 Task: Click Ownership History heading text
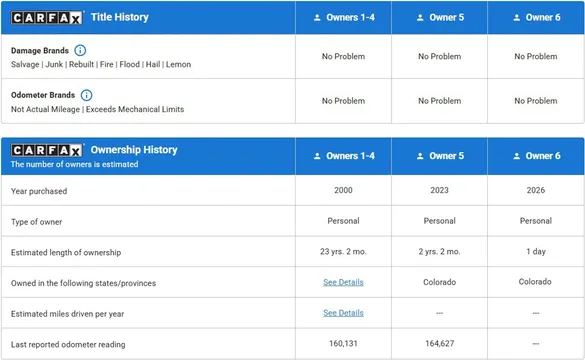coord(134,150)
